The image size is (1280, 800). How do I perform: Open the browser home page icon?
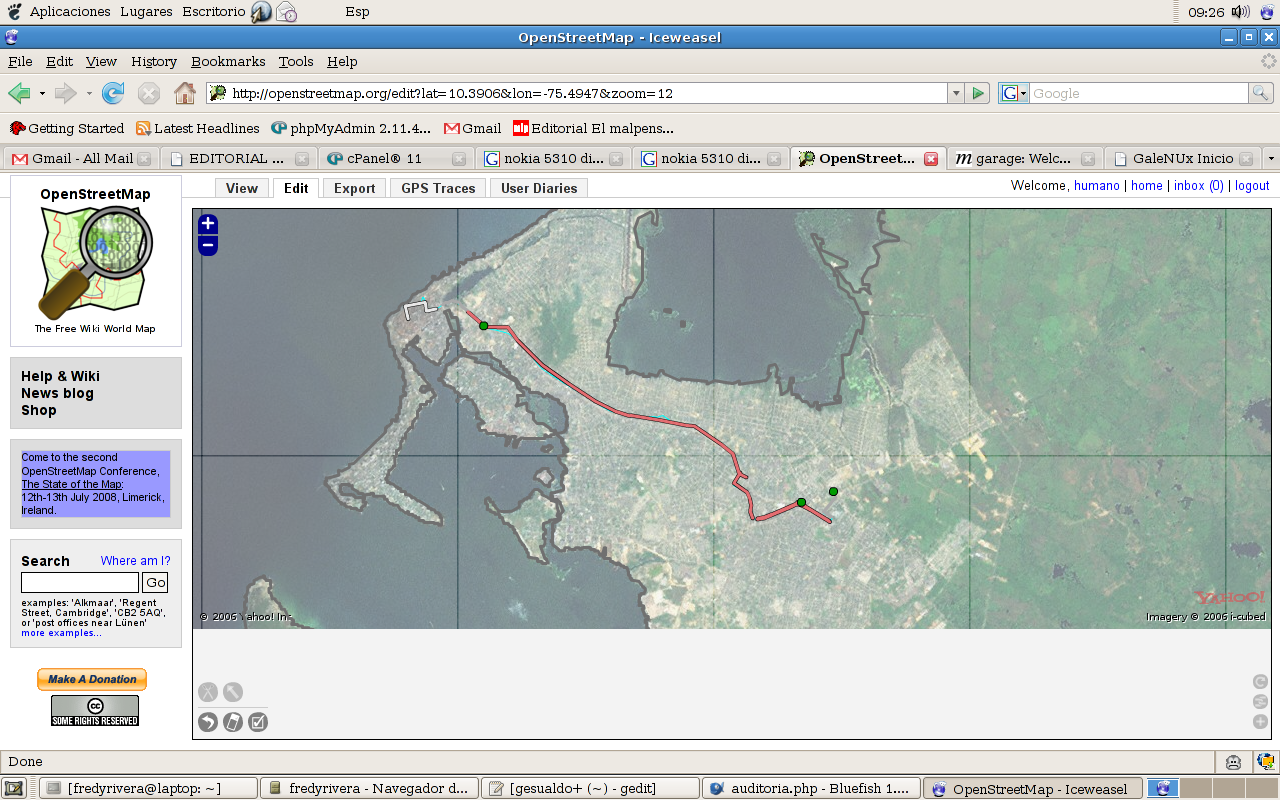[x=185, y=93]
